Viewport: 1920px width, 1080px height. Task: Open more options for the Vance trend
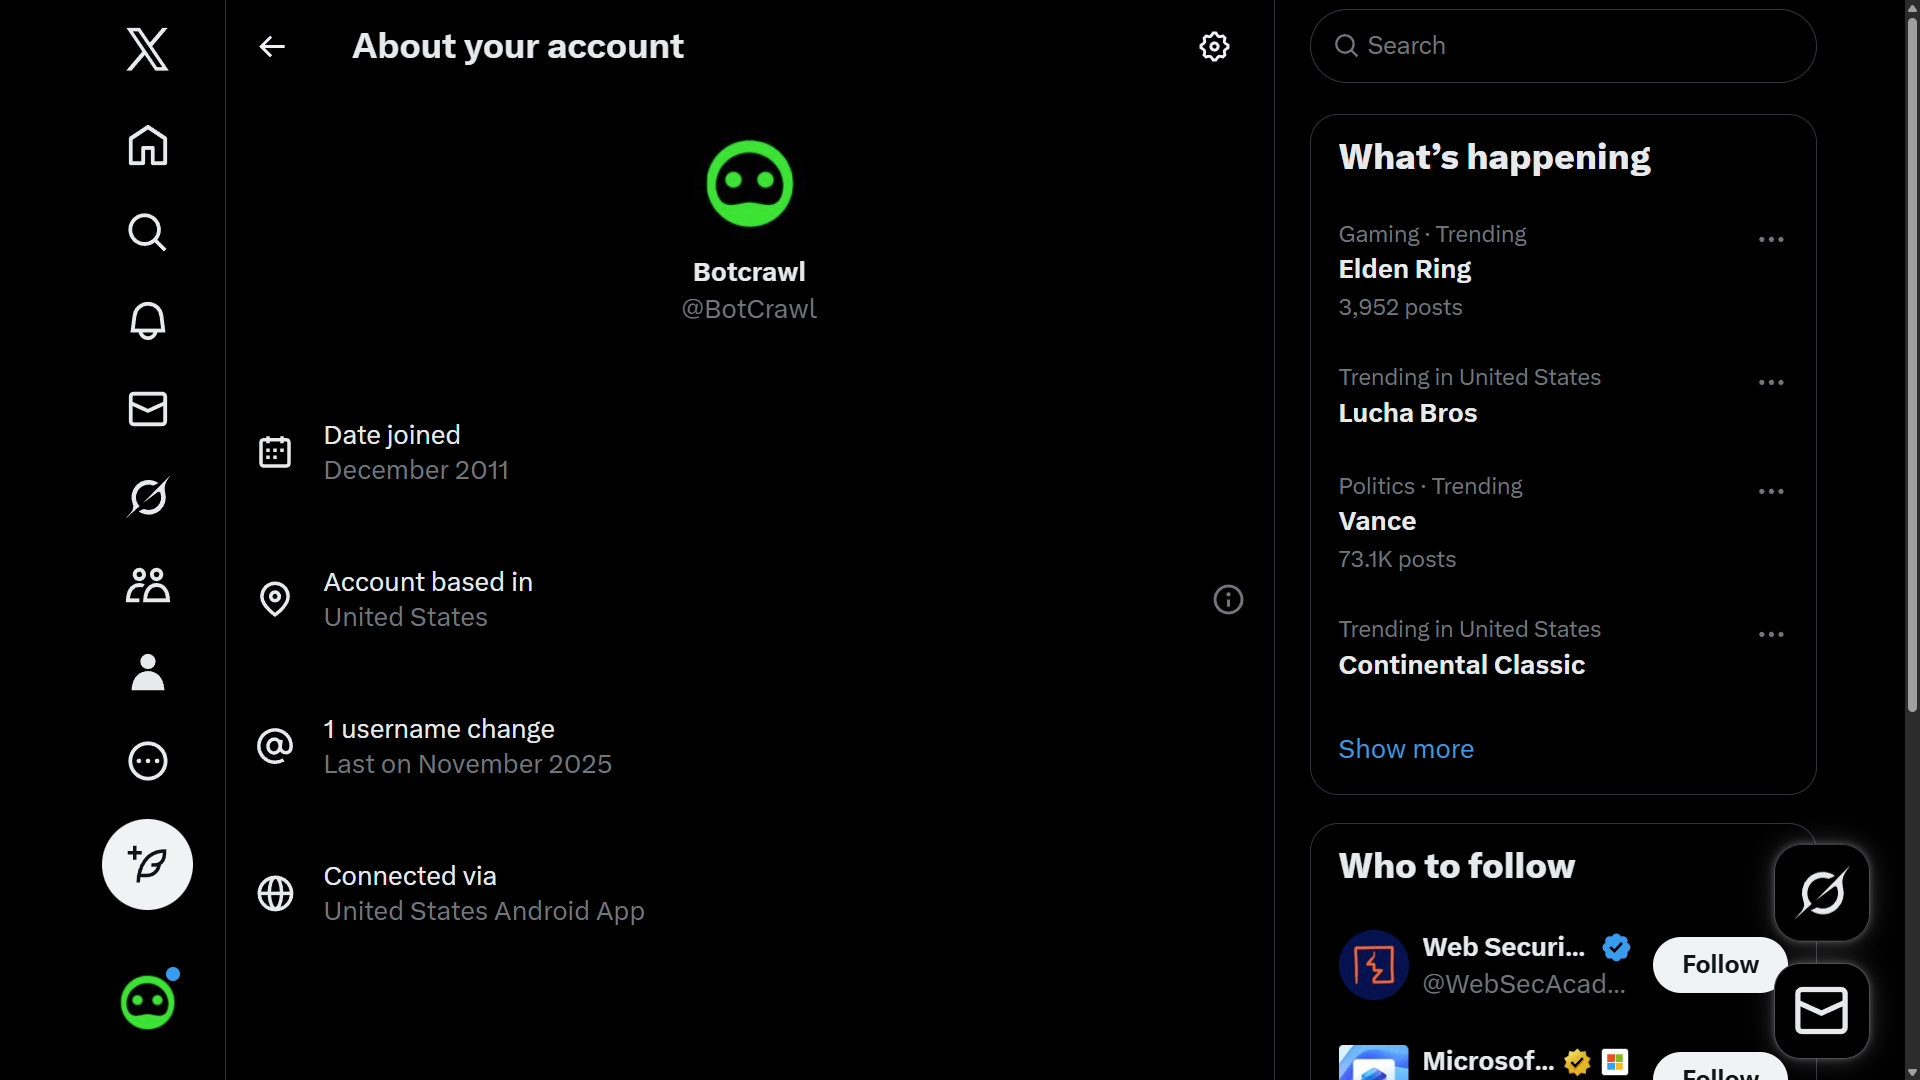1770,492
